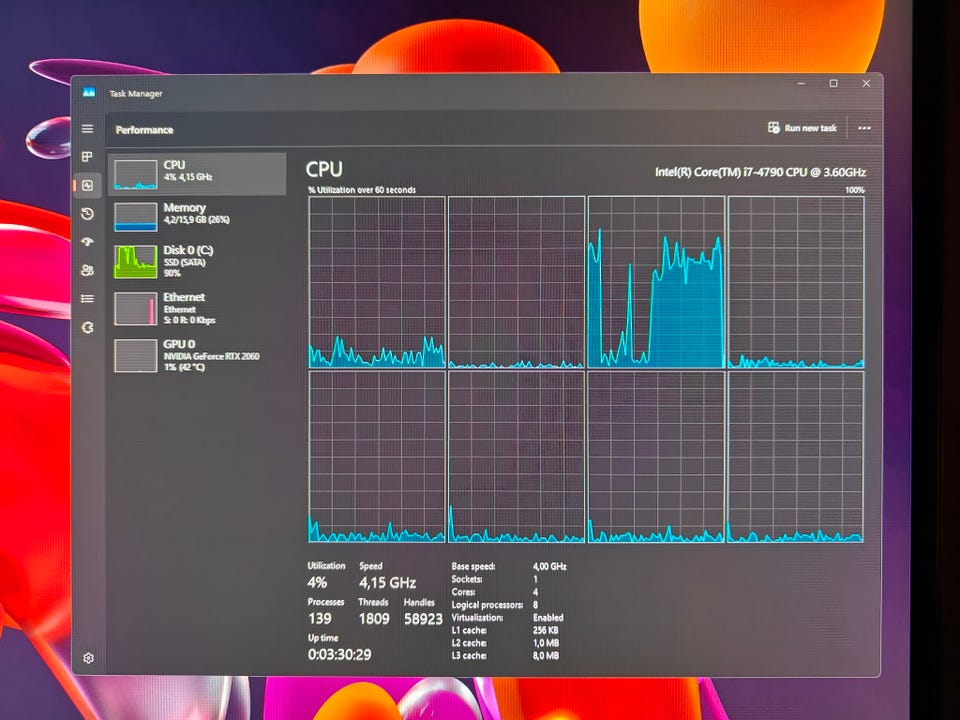The height and width of the screenshot is (720, 960).
Task: Click the L3 cache 8,0 MB value
Action: [x=546, y=656]
